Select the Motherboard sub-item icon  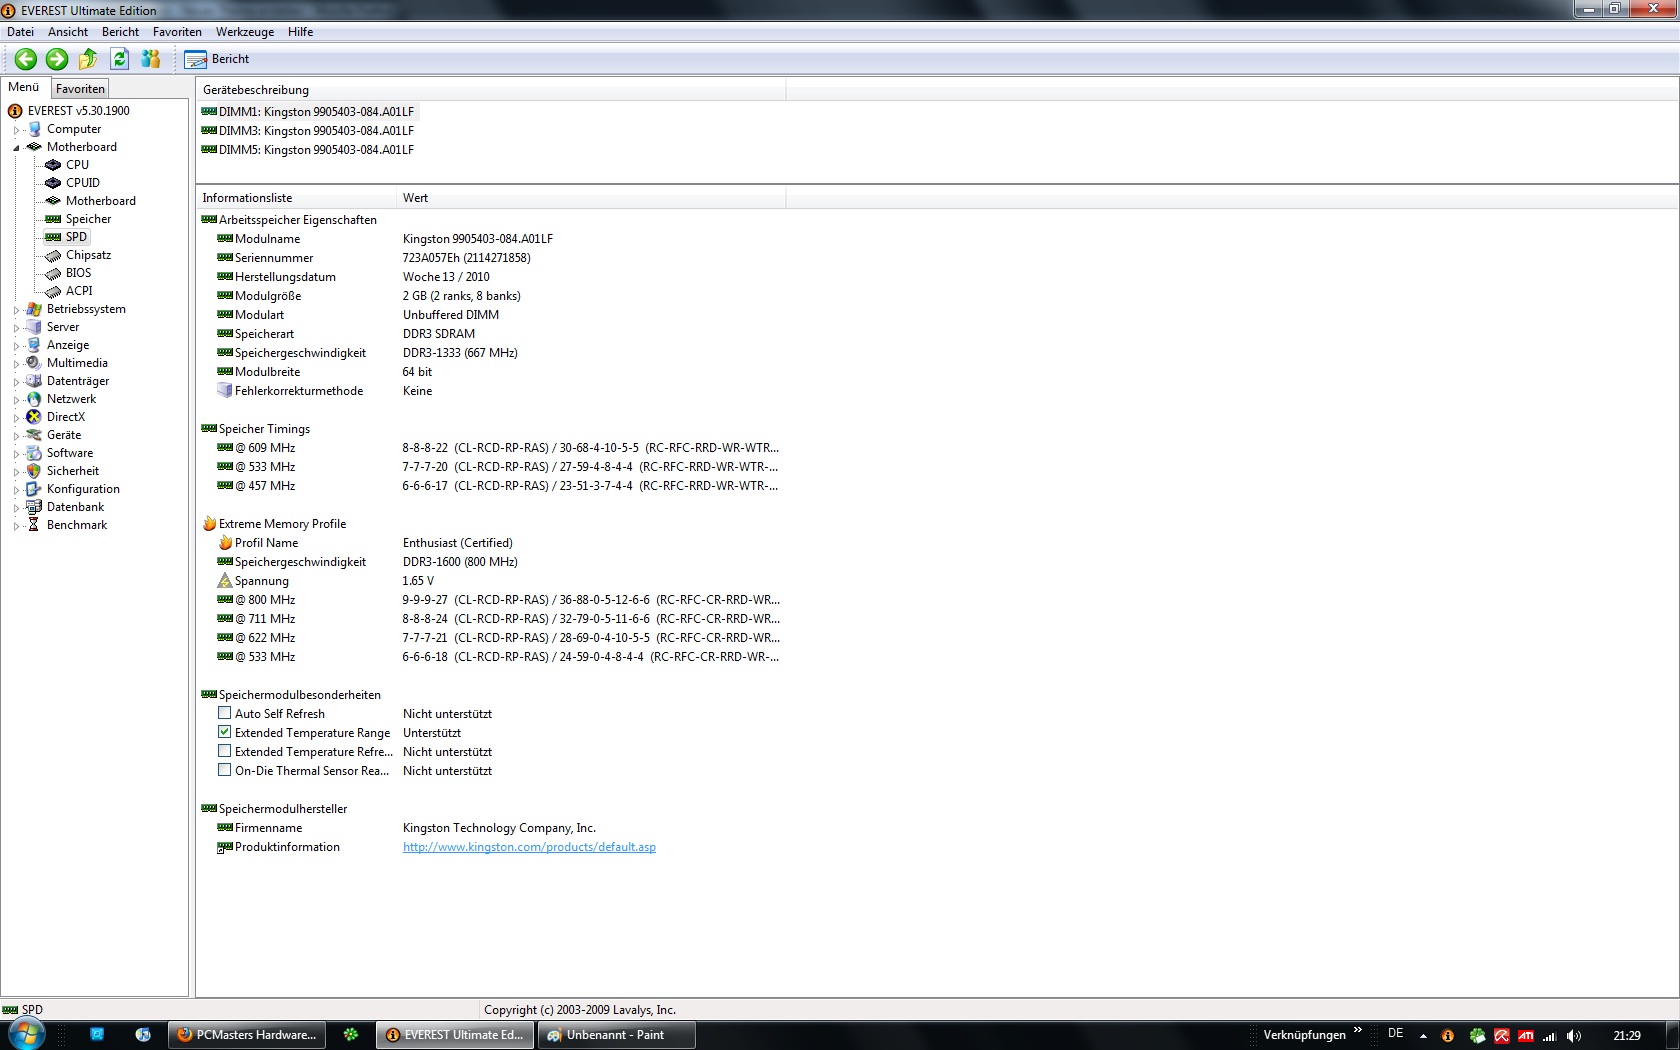(x=53, y=201)
